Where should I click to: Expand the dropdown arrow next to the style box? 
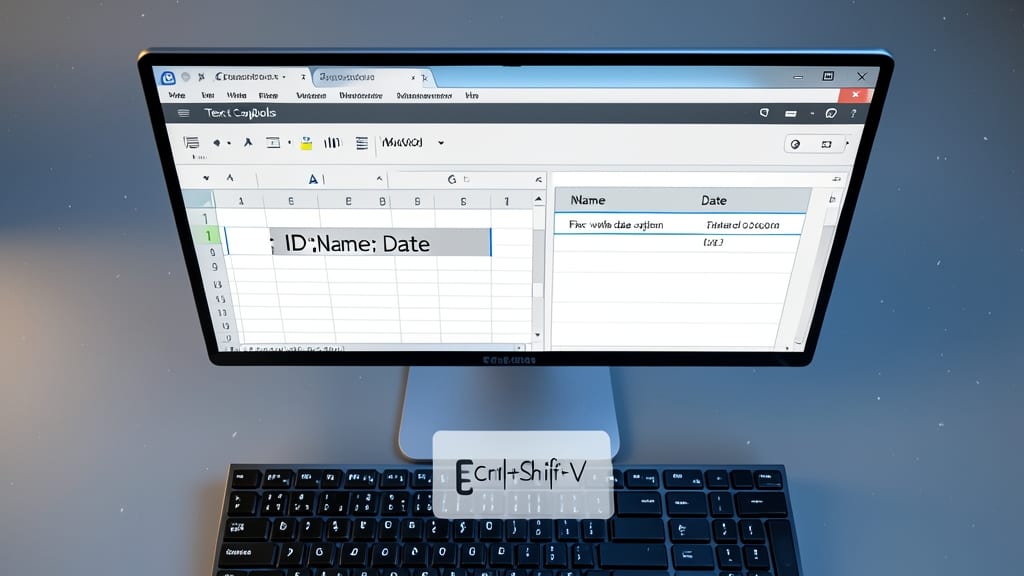441,143
